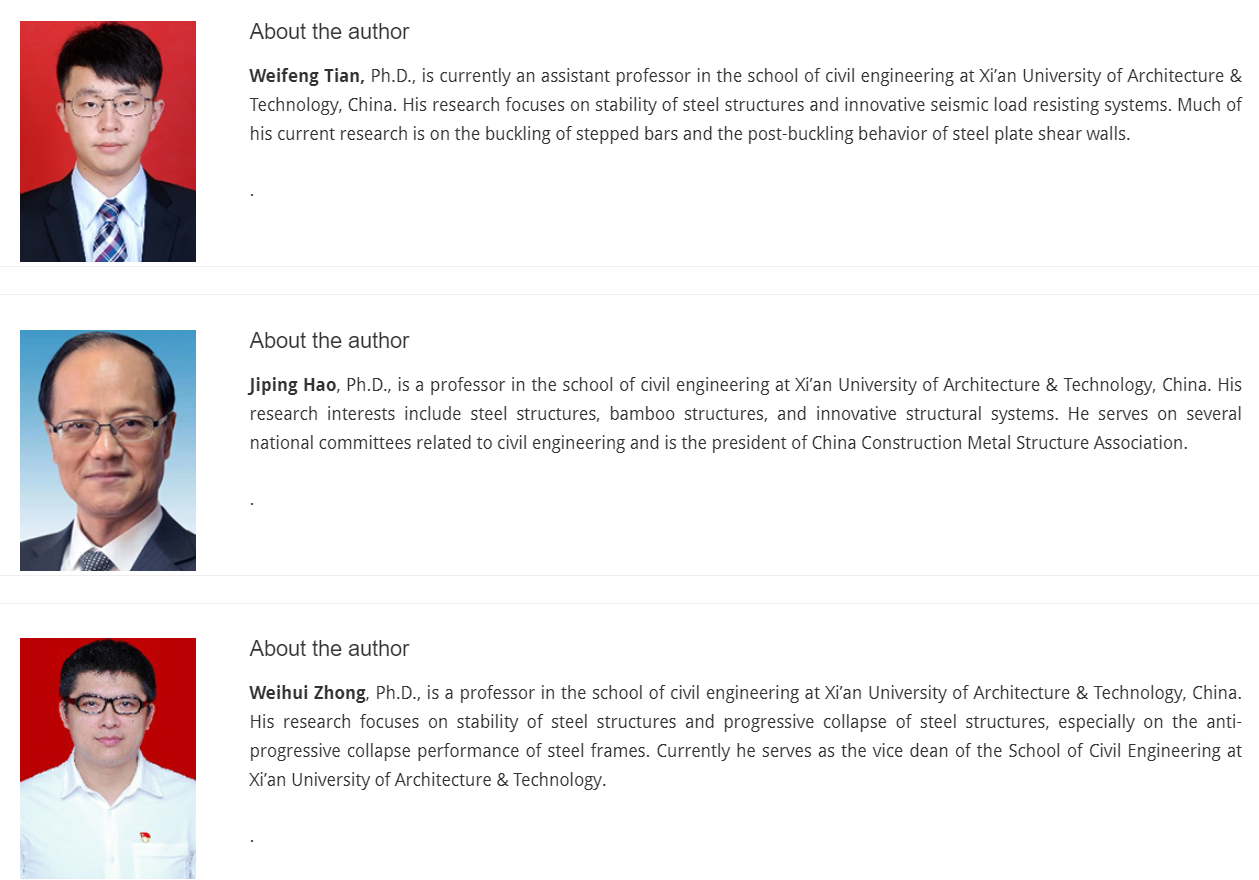Click the third 'About the author' heading
The image size is (1259, 880).
pos(329,649)
